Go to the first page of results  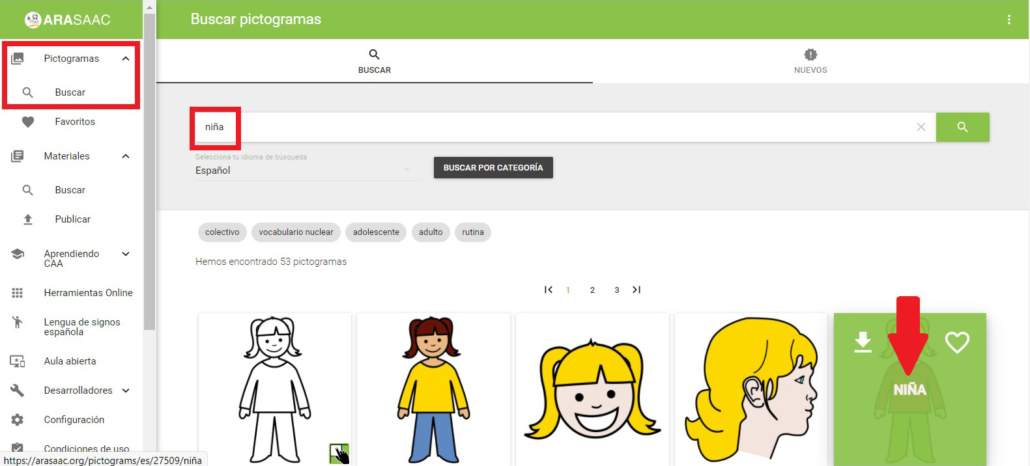549,290
